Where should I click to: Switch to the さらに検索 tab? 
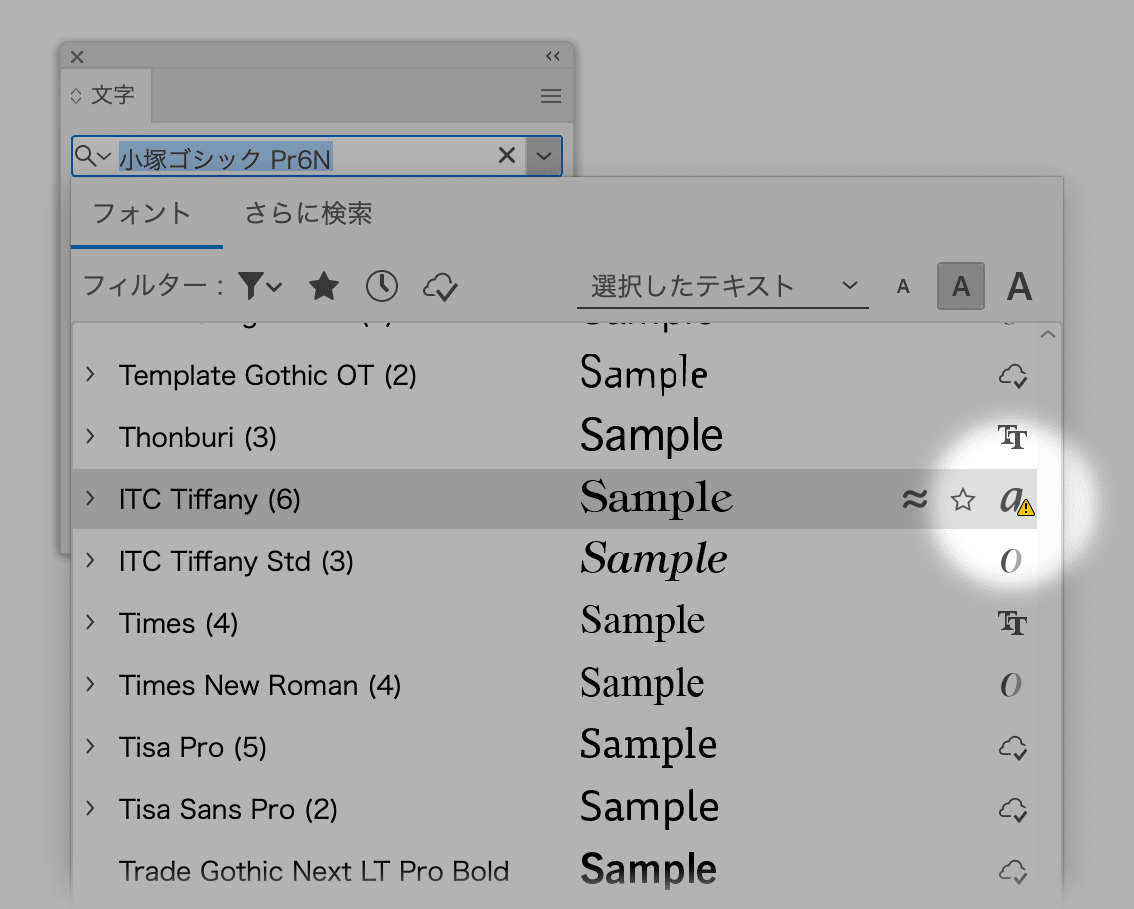point(308,213)
